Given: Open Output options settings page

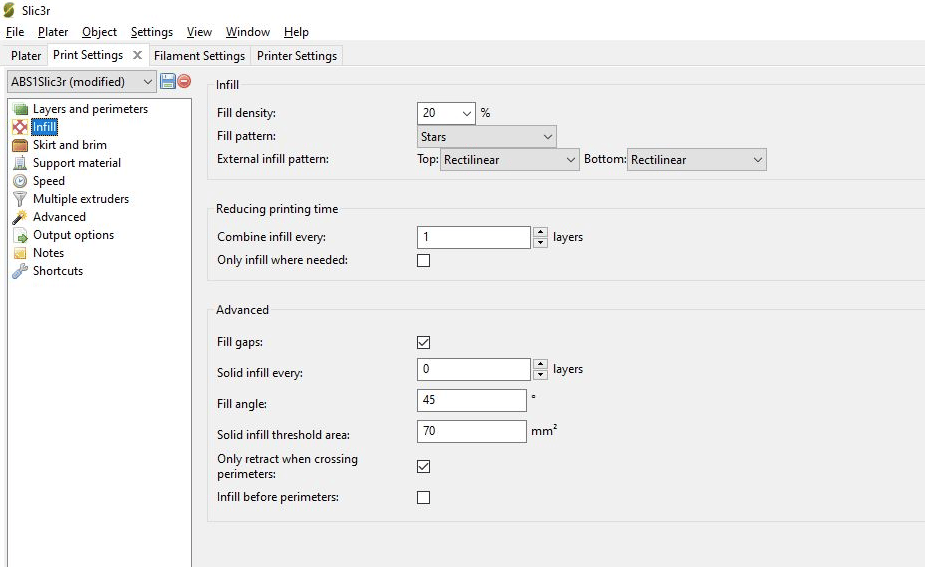Looking at the screenshot, I should pyautogui.click(x=73, y=235).
